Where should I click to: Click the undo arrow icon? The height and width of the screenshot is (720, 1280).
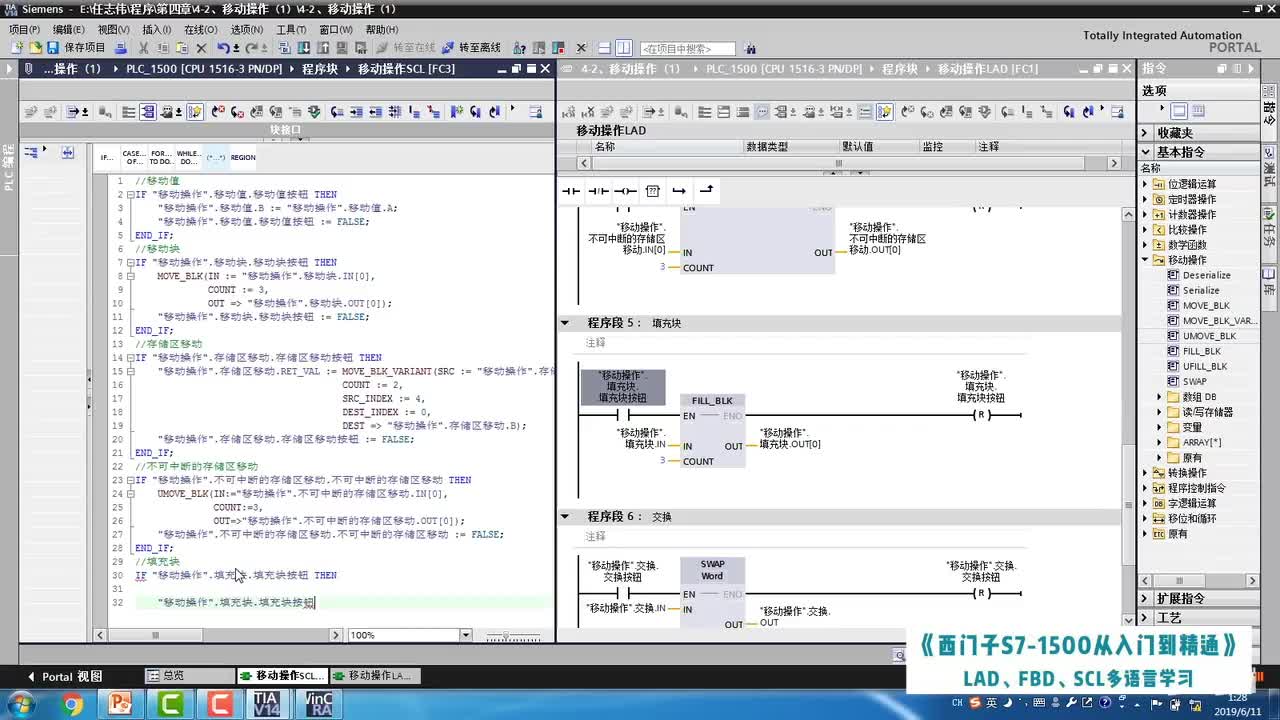(x=223, y=48)
